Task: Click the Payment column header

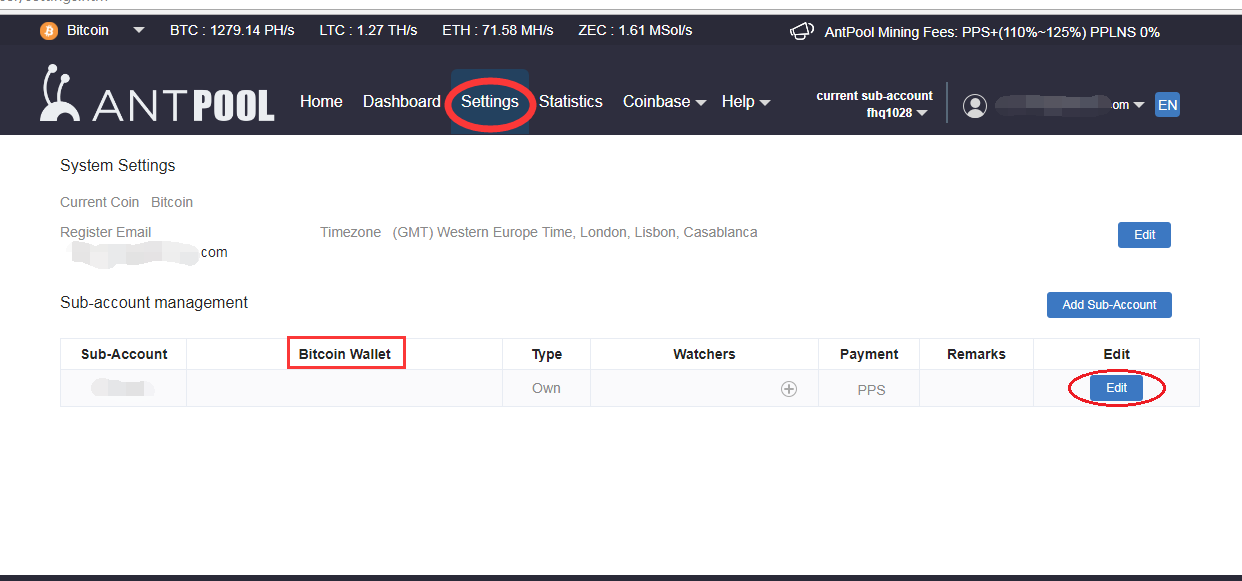Action: pos(869,354)
